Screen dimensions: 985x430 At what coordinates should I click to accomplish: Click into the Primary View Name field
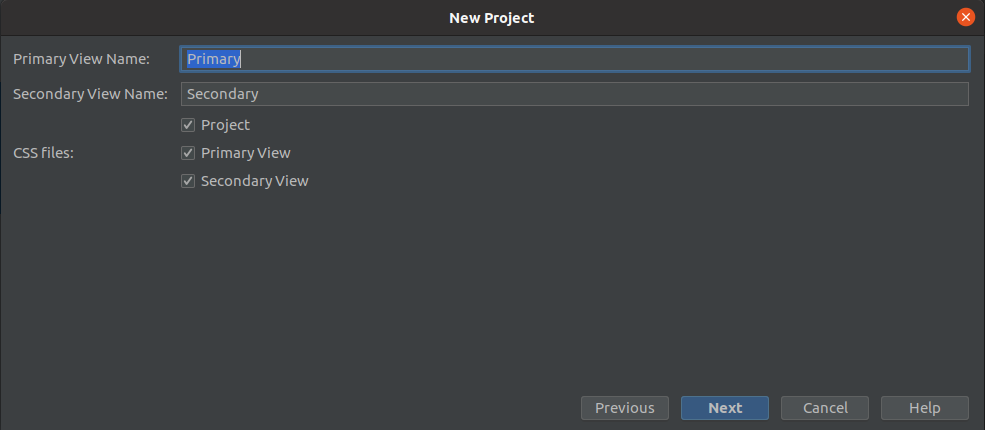575,59
